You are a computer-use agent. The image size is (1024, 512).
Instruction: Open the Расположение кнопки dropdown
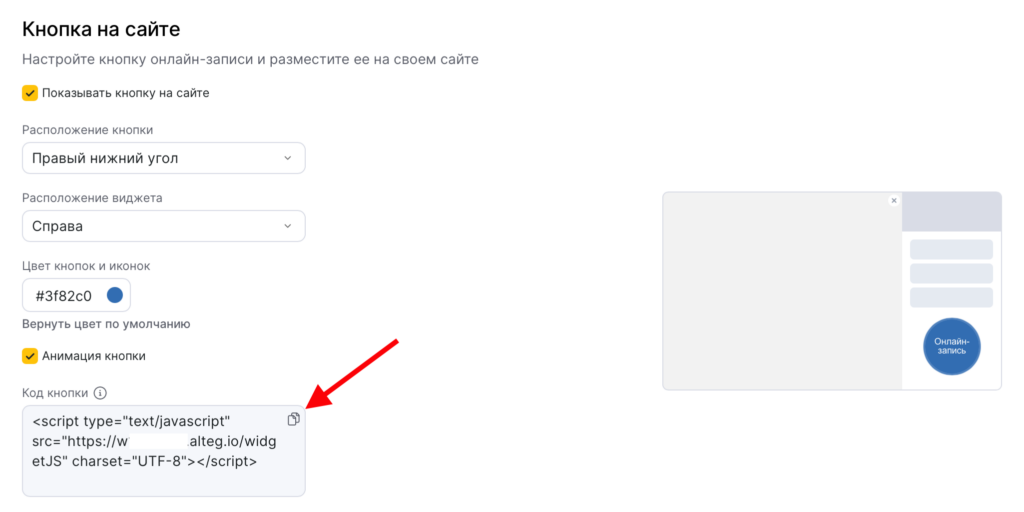coord(163,158)
